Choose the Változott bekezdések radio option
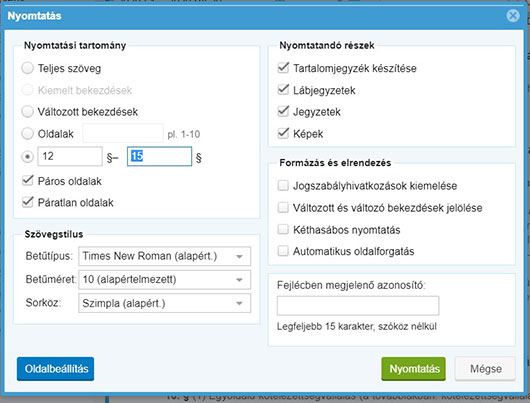The width and height of the screenshot is (530, 403). coord(28,111)
